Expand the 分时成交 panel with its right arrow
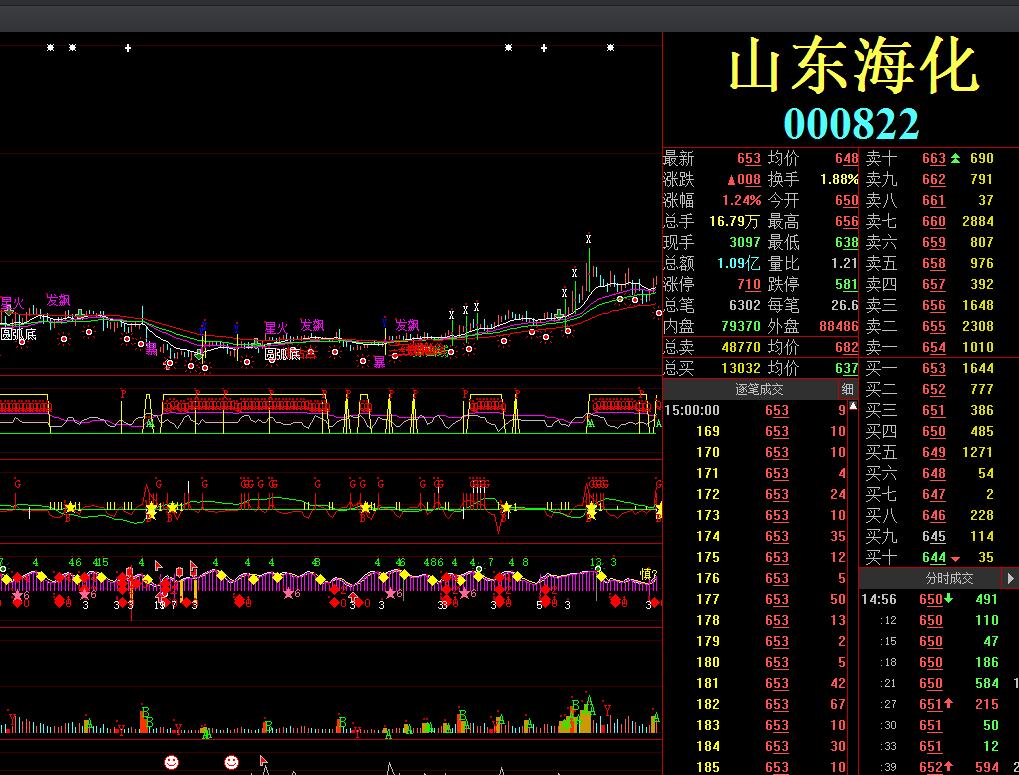The width and height of the screenshot is (1019, 775). [x=1011, y=578]
